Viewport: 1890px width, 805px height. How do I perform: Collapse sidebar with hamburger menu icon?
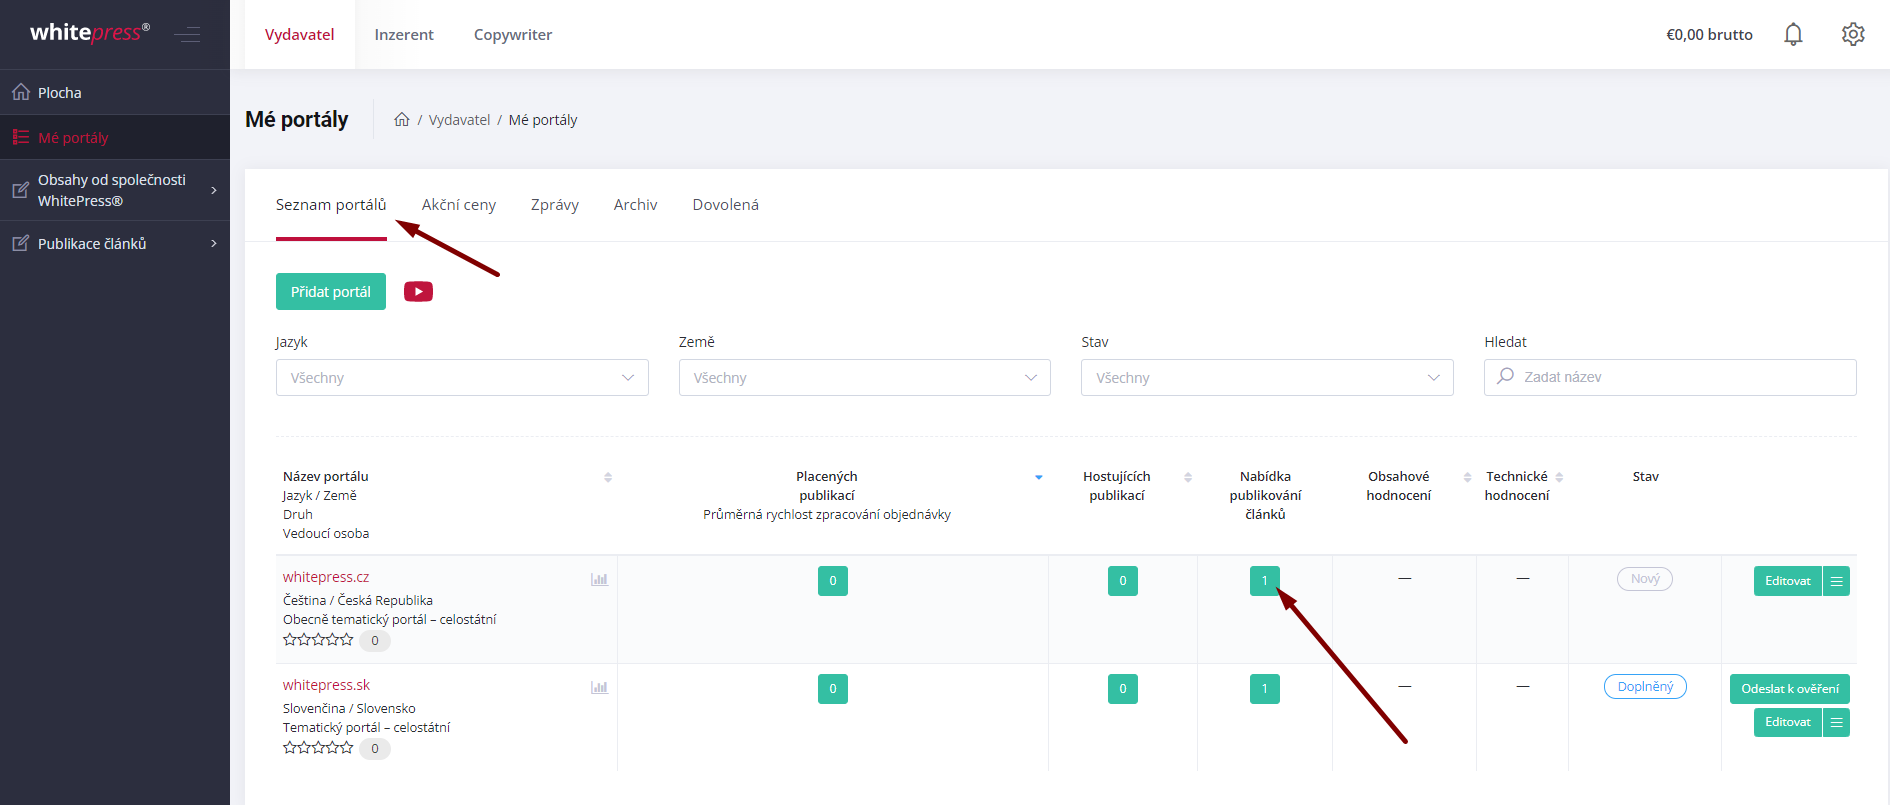[187, 35]
